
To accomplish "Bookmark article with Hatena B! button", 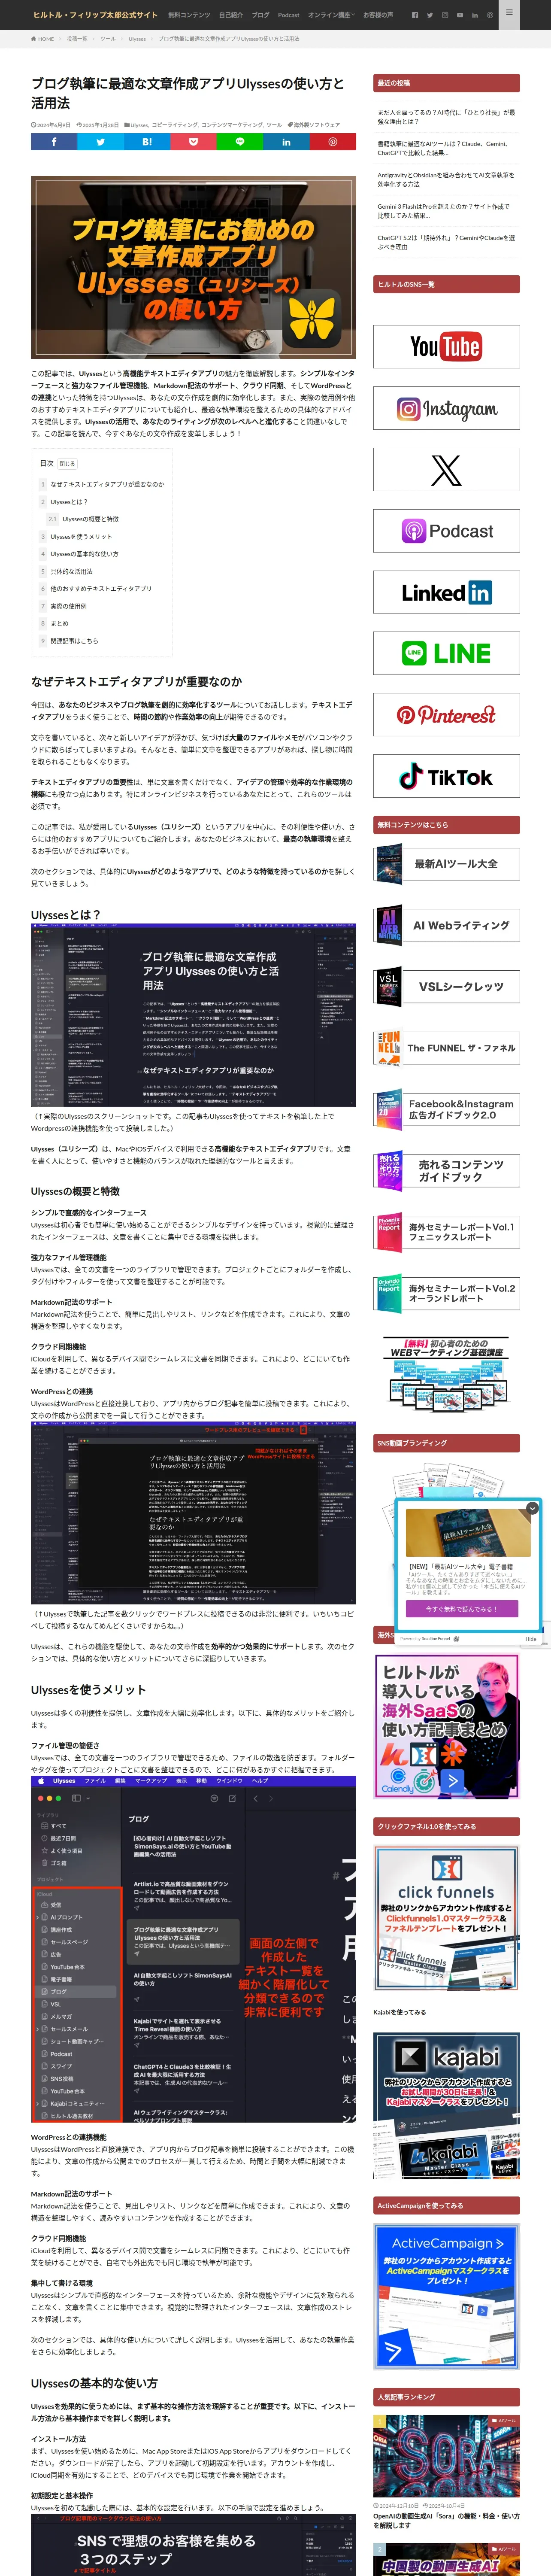I will pos(147,142).
